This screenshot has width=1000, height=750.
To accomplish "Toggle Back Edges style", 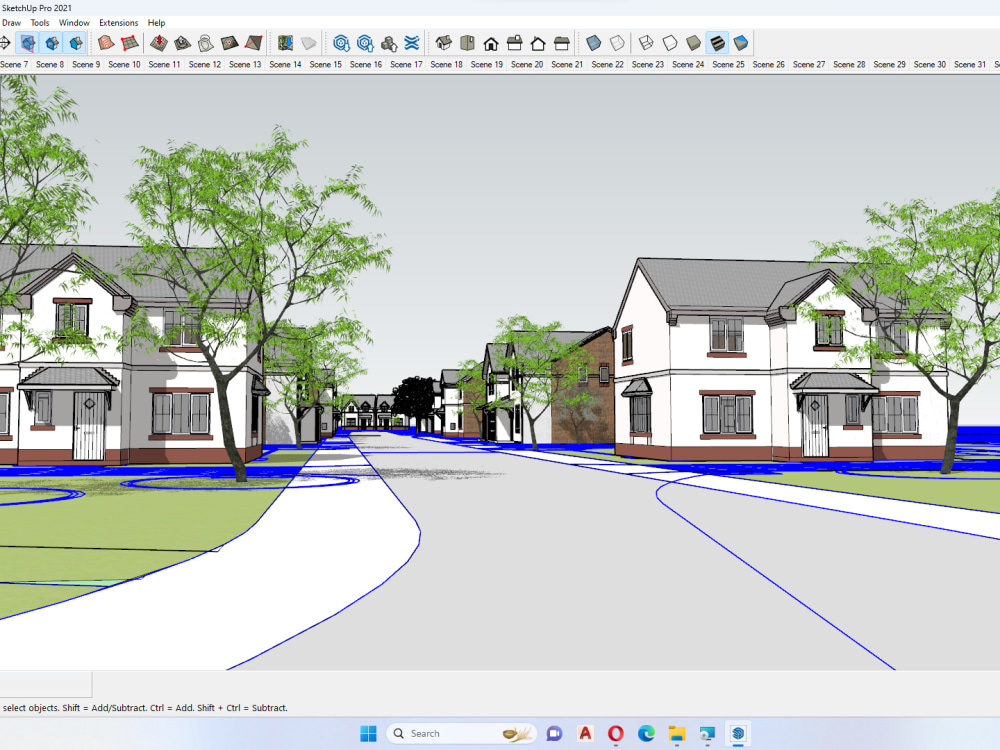I will (x=617, y=43).
